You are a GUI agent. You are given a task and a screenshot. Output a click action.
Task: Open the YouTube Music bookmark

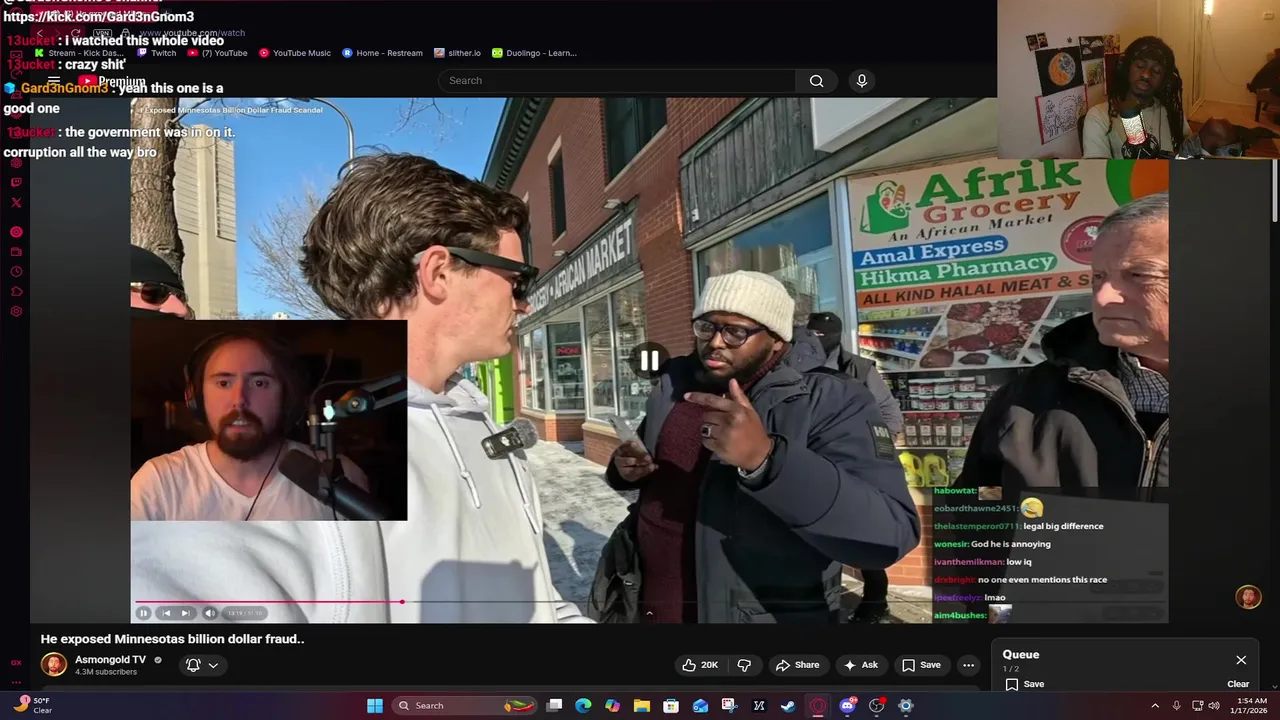[x=295, y=53]
